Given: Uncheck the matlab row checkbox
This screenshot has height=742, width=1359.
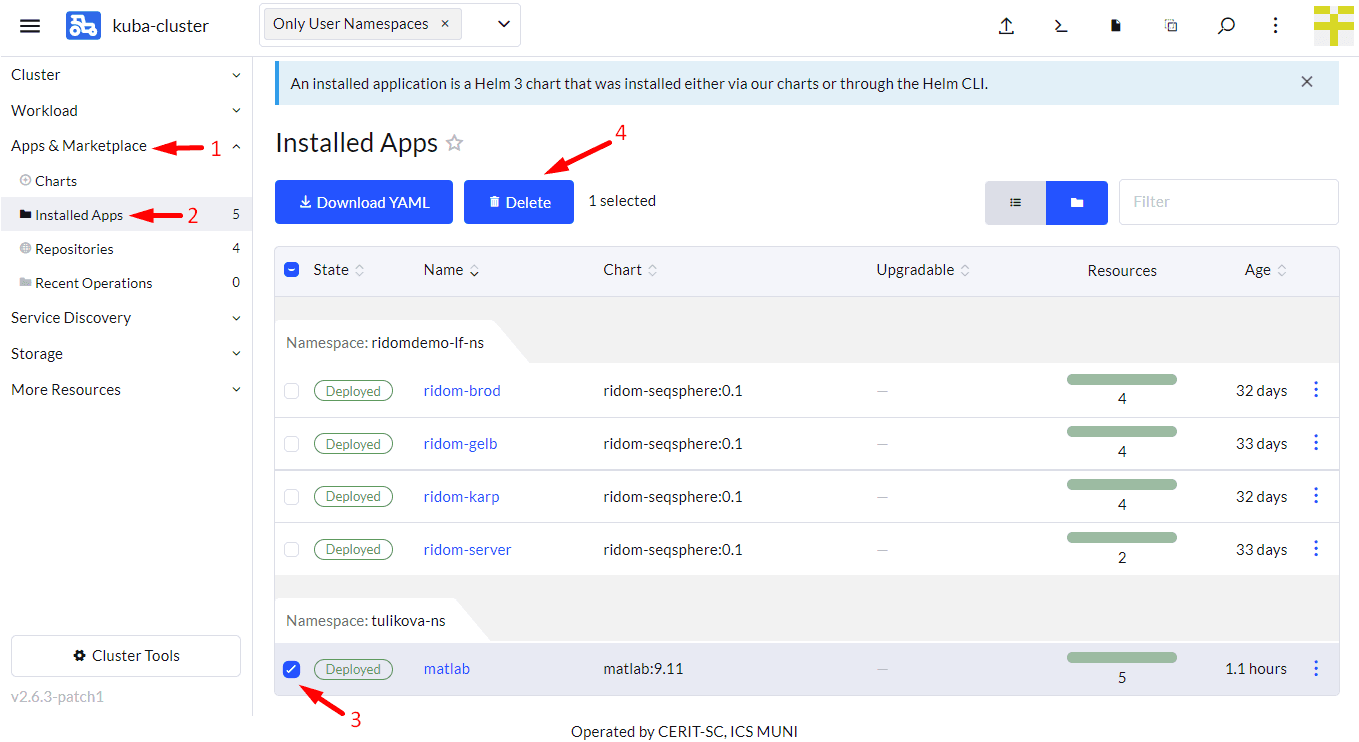Looking at the screenshot, I should [x=291, y=669].
